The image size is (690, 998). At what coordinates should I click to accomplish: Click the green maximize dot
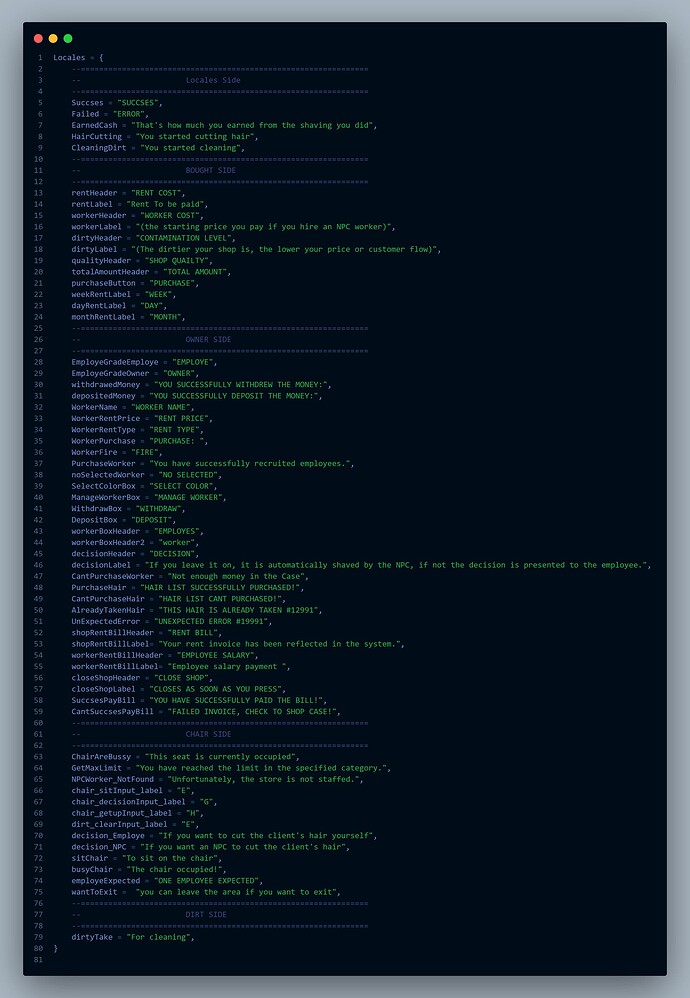click(68, 39)
